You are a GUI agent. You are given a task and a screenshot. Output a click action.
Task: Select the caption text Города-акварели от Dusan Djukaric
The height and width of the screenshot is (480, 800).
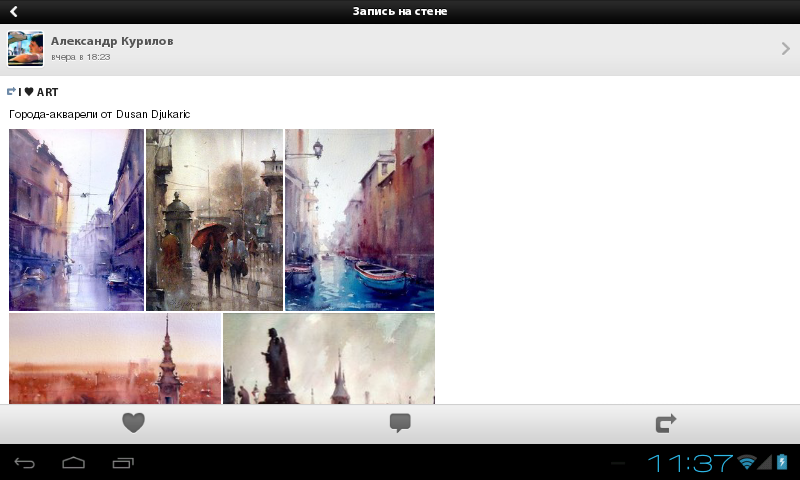coord(99,114)
